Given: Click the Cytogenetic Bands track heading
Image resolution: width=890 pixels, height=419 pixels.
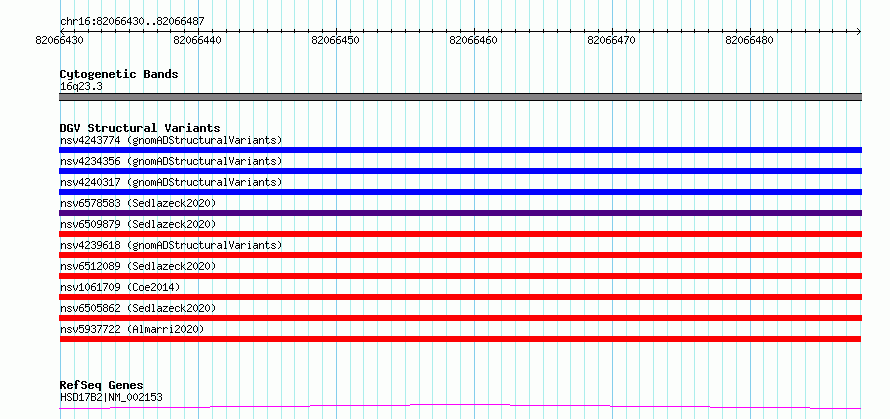Looking at the screenshot, I should coord(119,74).
